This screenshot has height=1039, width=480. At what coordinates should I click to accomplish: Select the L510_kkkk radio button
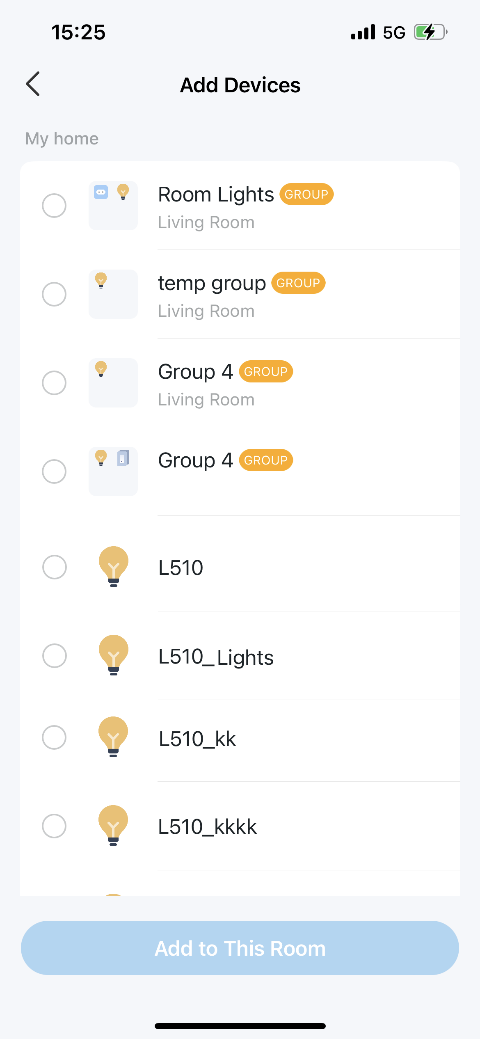coord(54,826)
